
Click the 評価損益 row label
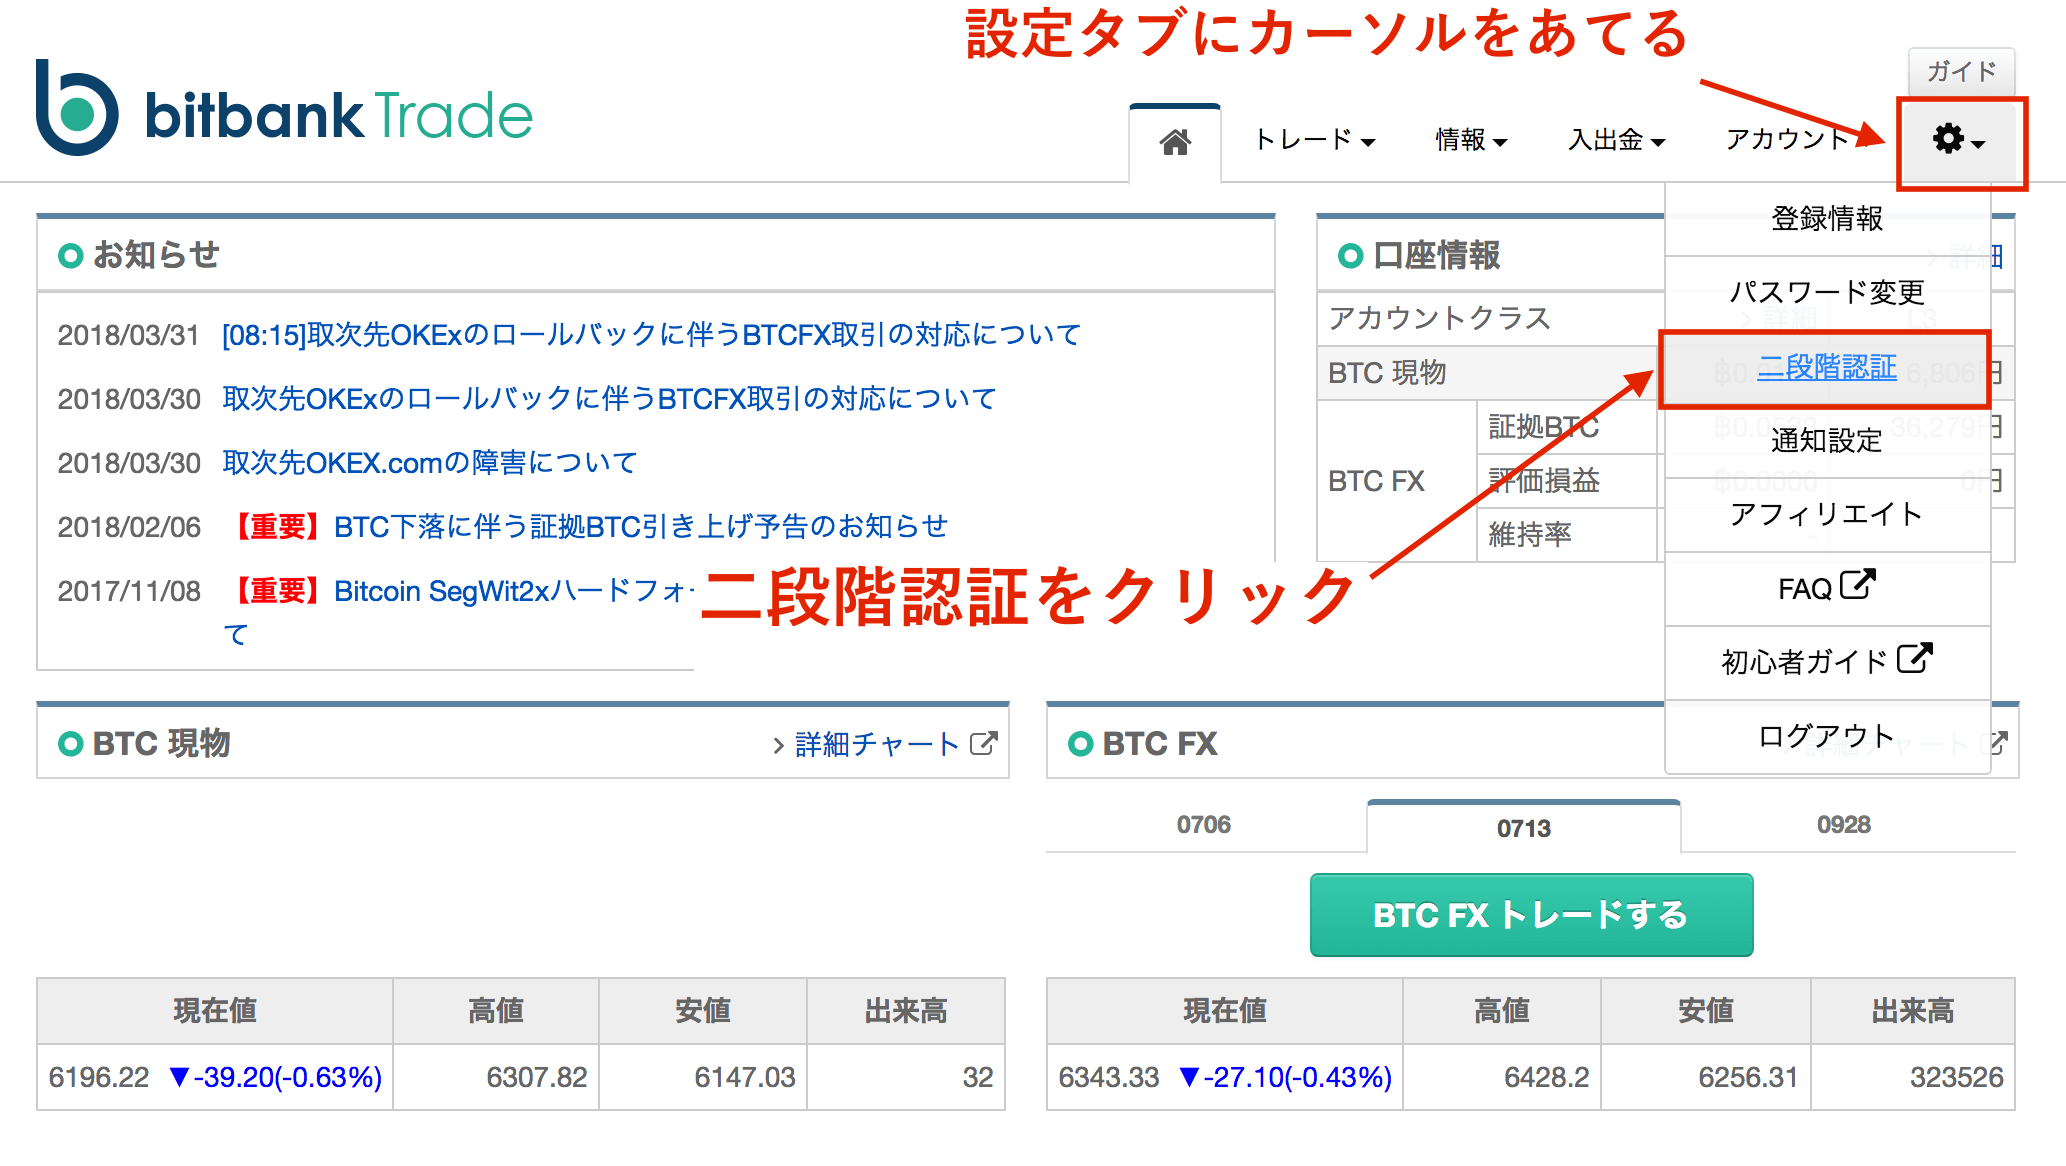(x=1544, y=481)
